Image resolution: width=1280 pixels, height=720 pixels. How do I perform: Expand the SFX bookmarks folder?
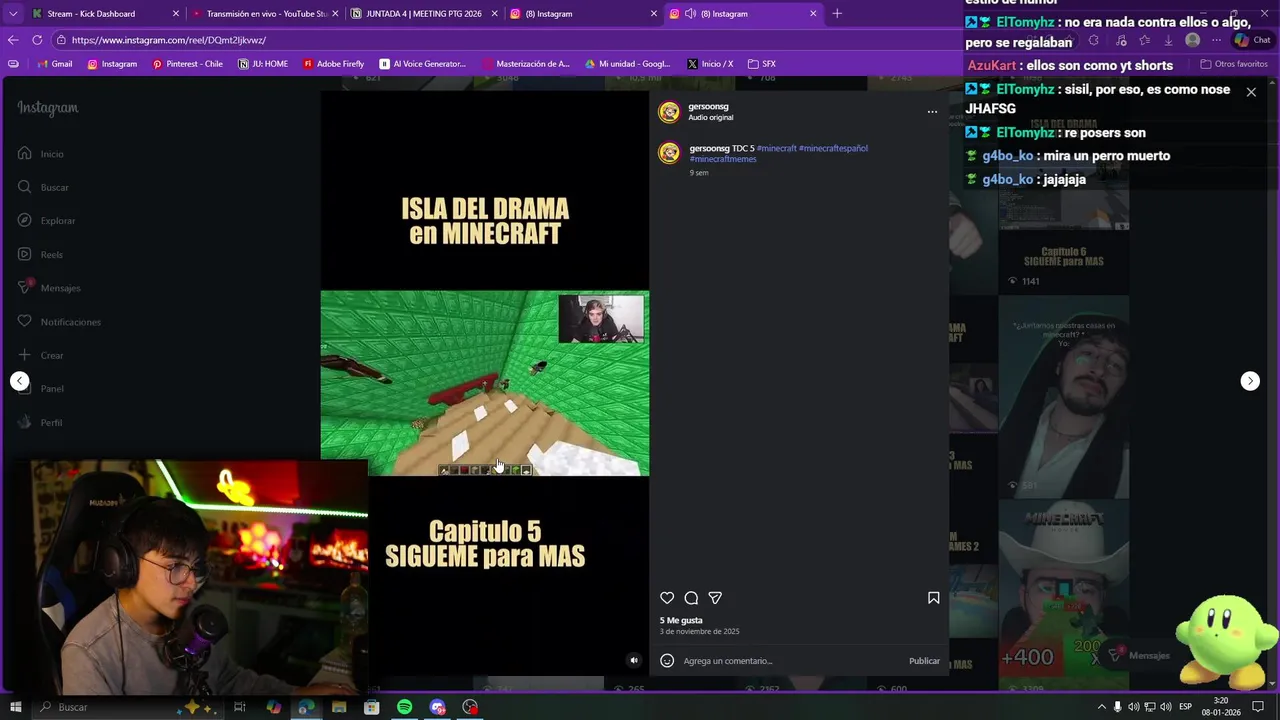[x=762, y=64]
